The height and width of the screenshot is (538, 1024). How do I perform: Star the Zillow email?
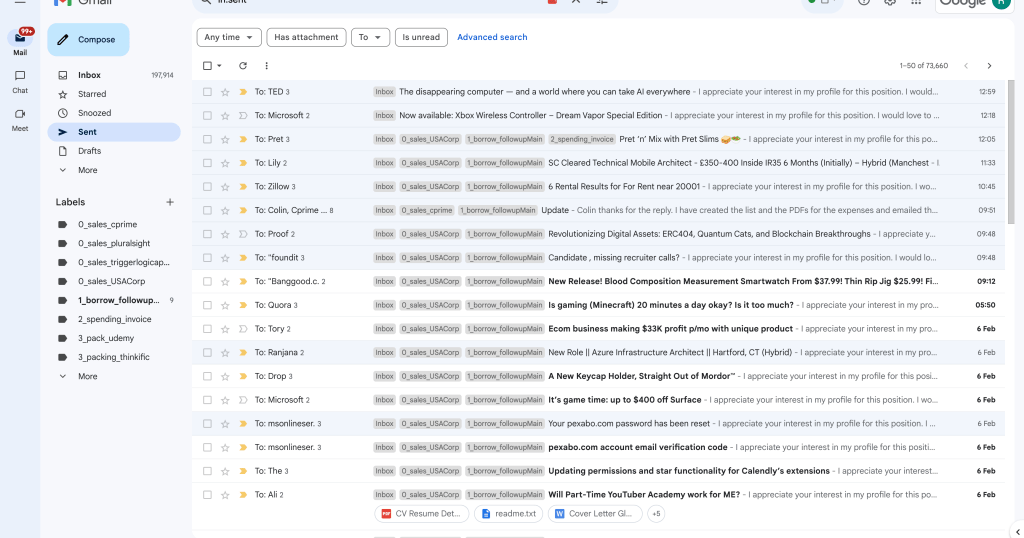[225, 187]
